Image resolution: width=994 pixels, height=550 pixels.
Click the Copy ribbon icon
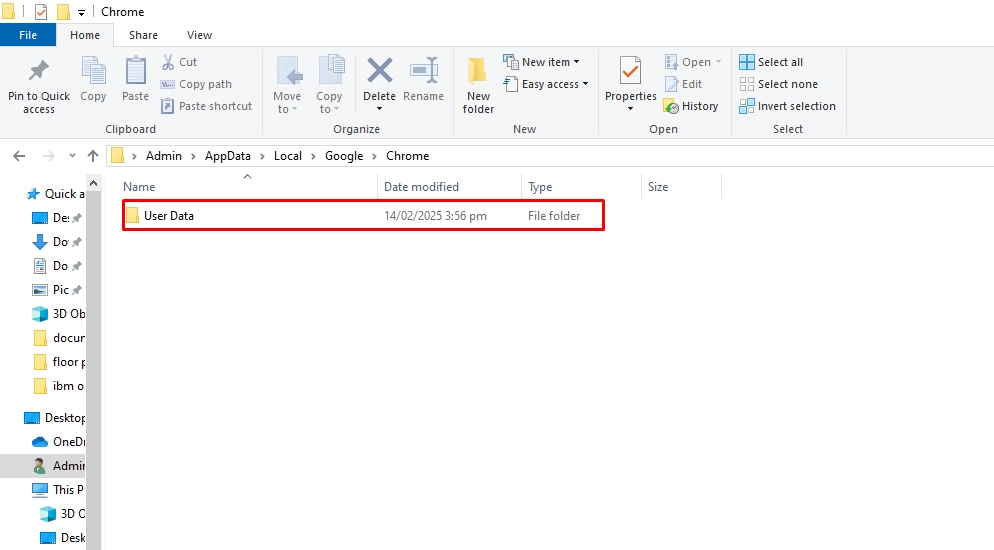93,71
